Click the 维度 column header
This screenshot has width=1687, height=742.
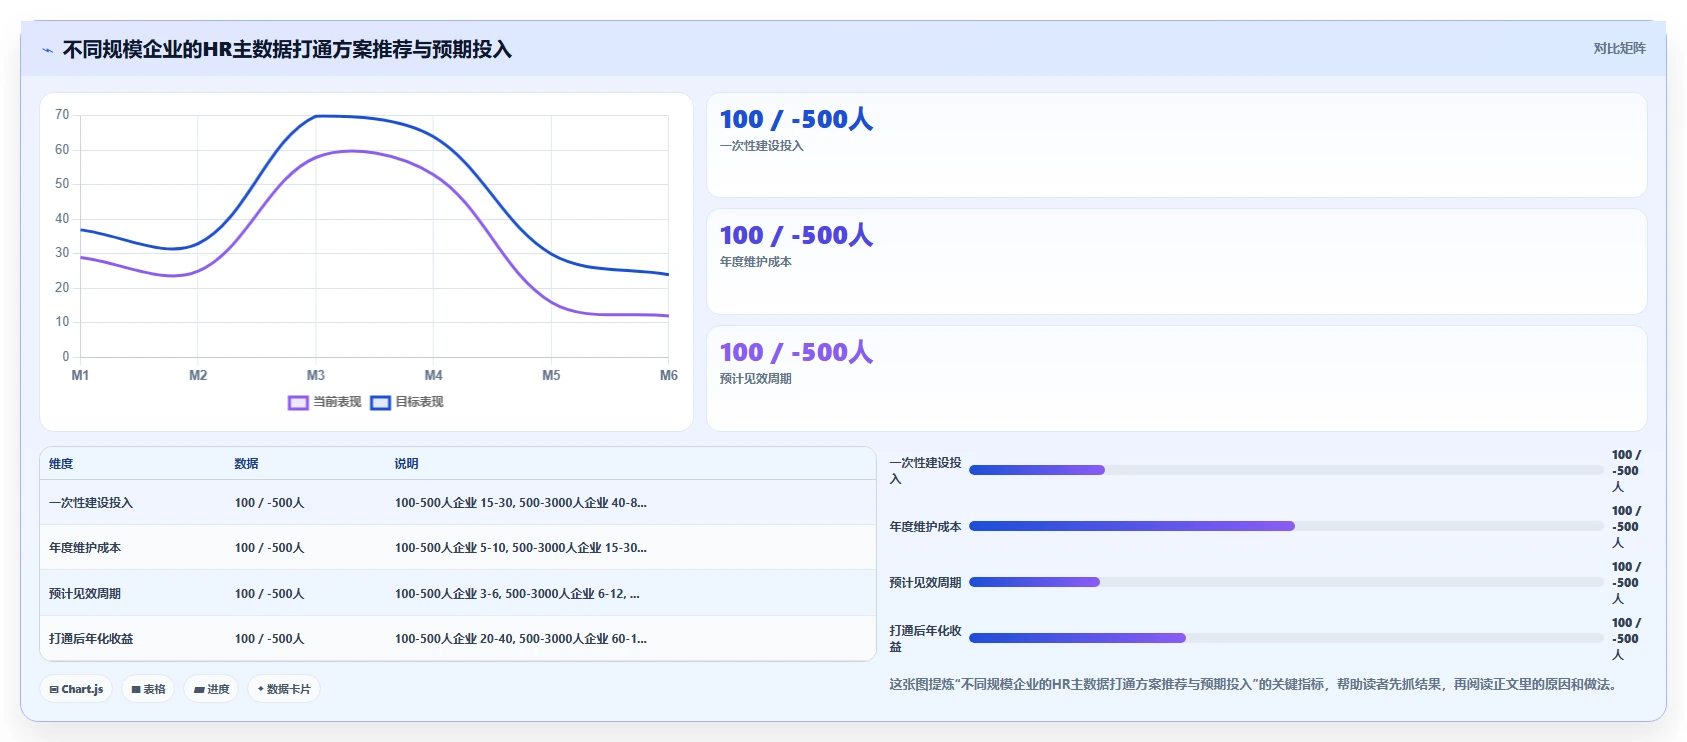point(61,464)
